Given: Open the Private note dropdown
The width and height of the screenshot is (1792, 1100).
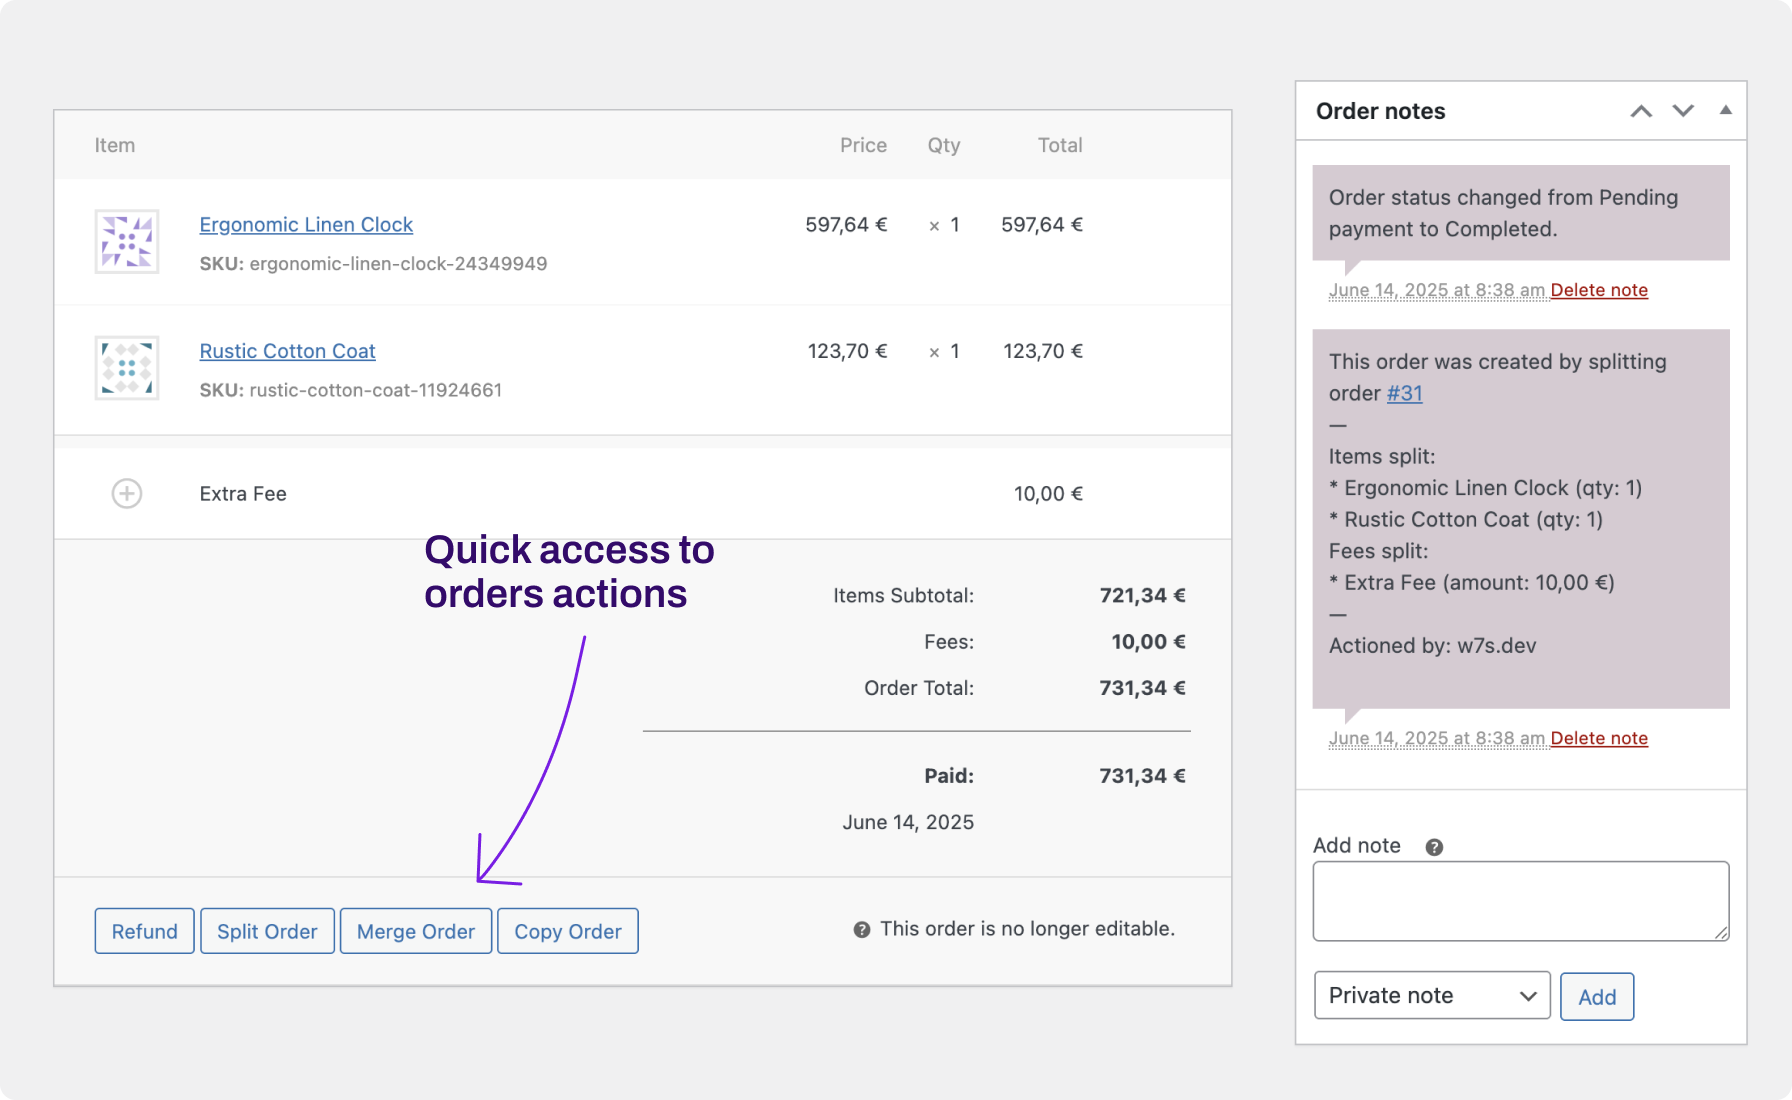Looking at the screenshot, I should [1431, 995].
